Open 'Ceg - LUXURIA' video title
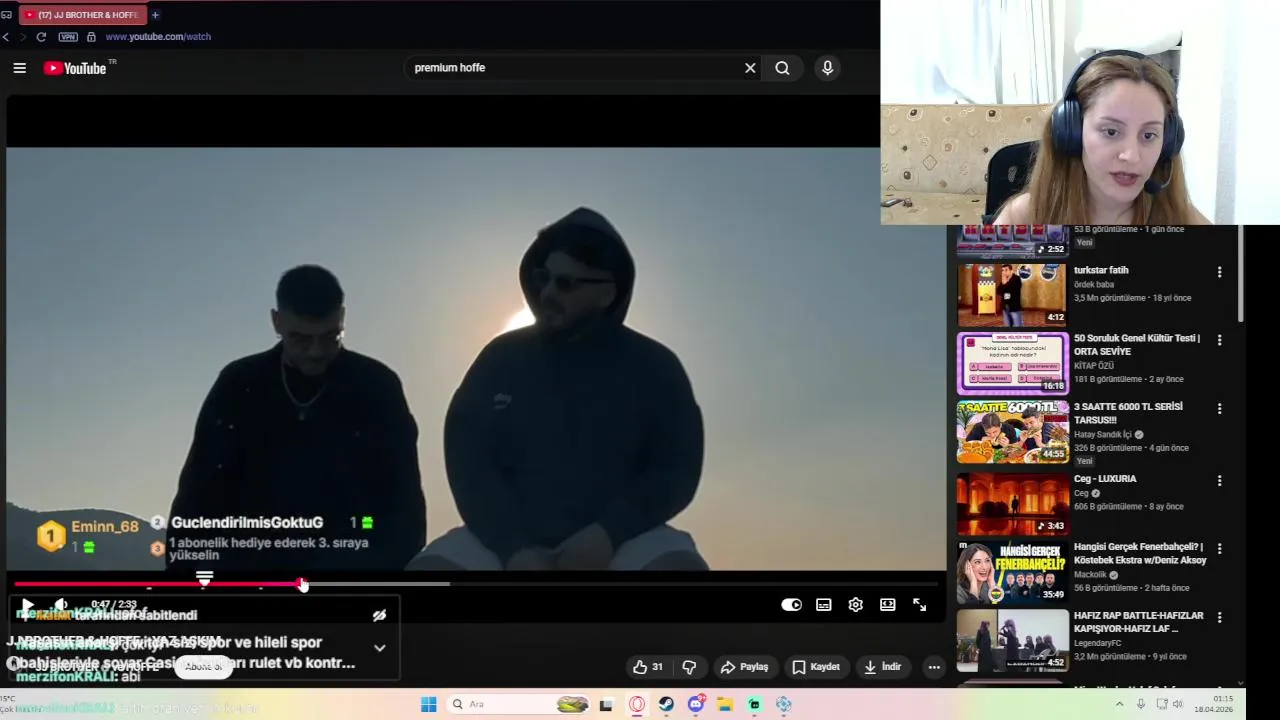 click(1105, 479)
